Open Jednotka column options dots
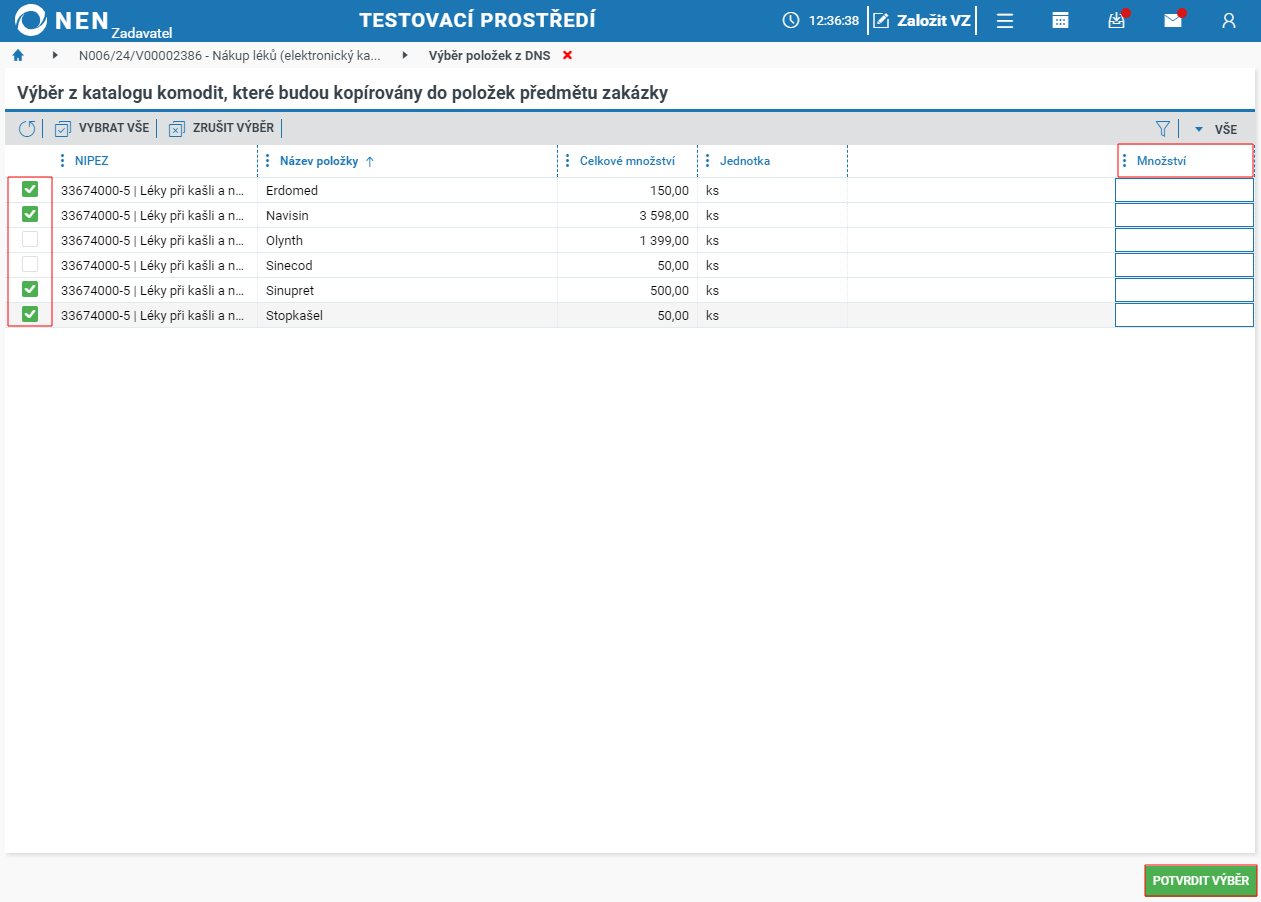Image resolution: width=1261 pixels, height=902 pixels. (708, 160)
